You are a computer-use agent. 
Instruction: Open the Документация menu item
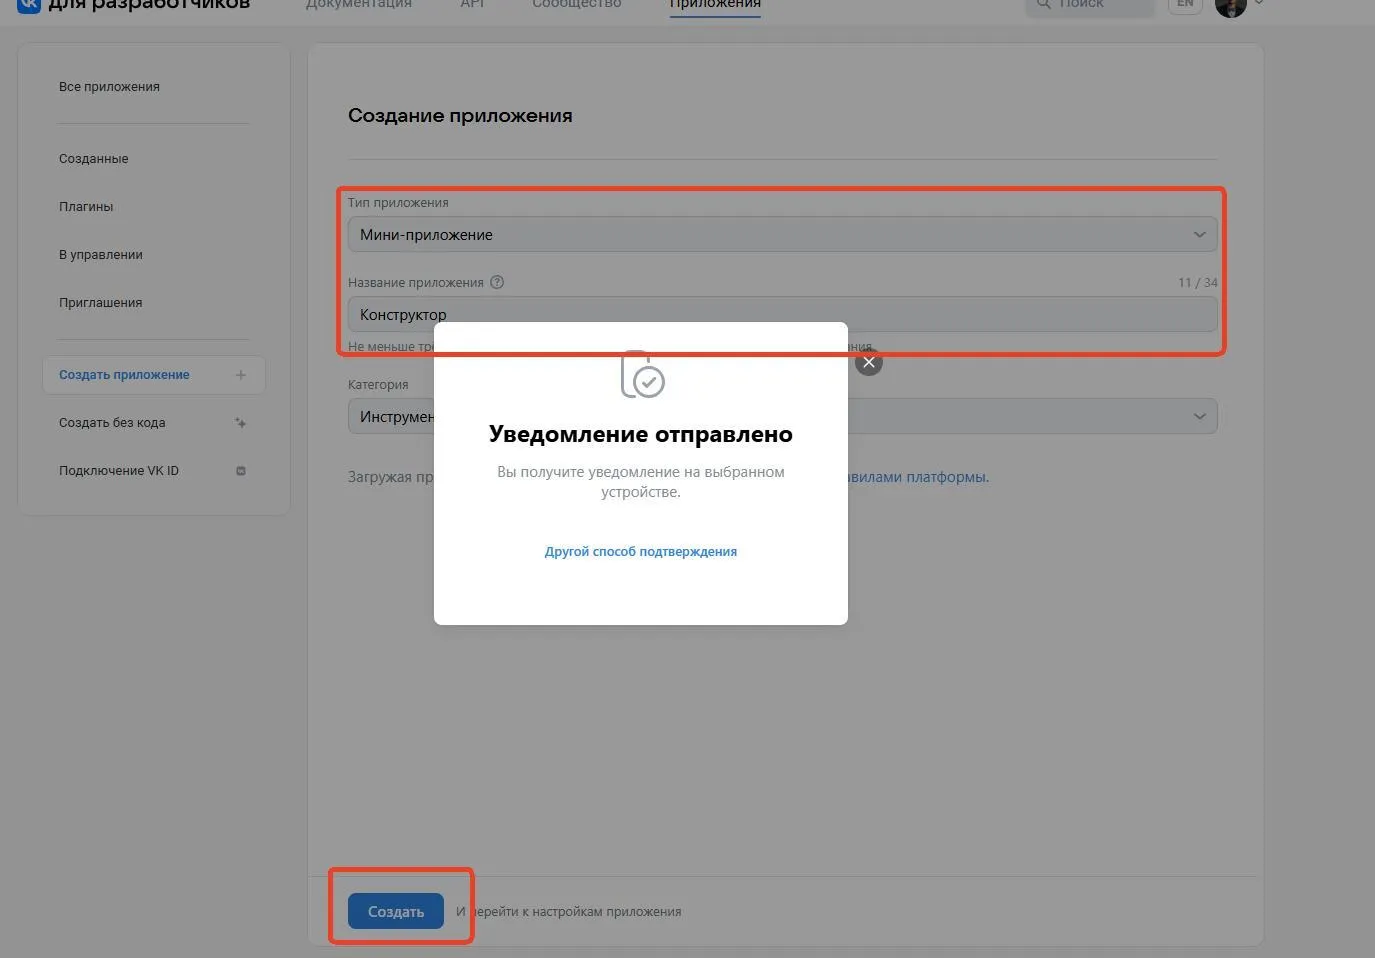pos(358,5)
